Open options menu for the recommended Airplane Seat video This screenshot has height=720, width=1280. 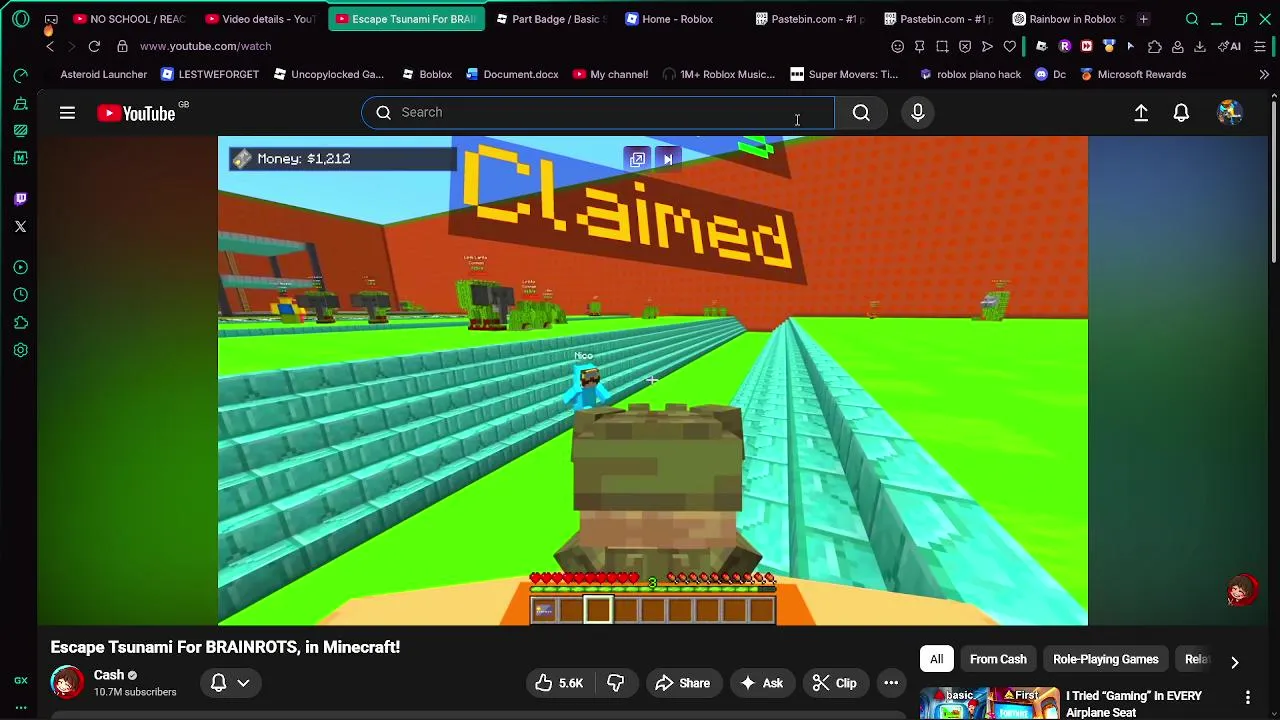pos(1247,697)
